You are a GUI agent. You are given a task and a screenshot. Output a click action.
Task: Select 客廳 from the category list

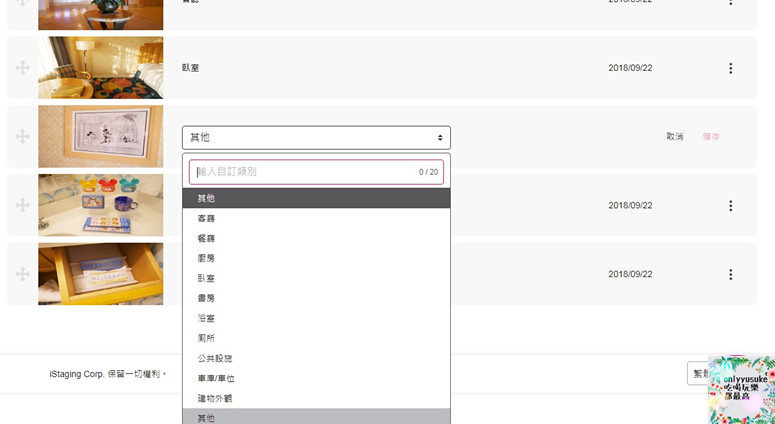(x=316, y=218)
